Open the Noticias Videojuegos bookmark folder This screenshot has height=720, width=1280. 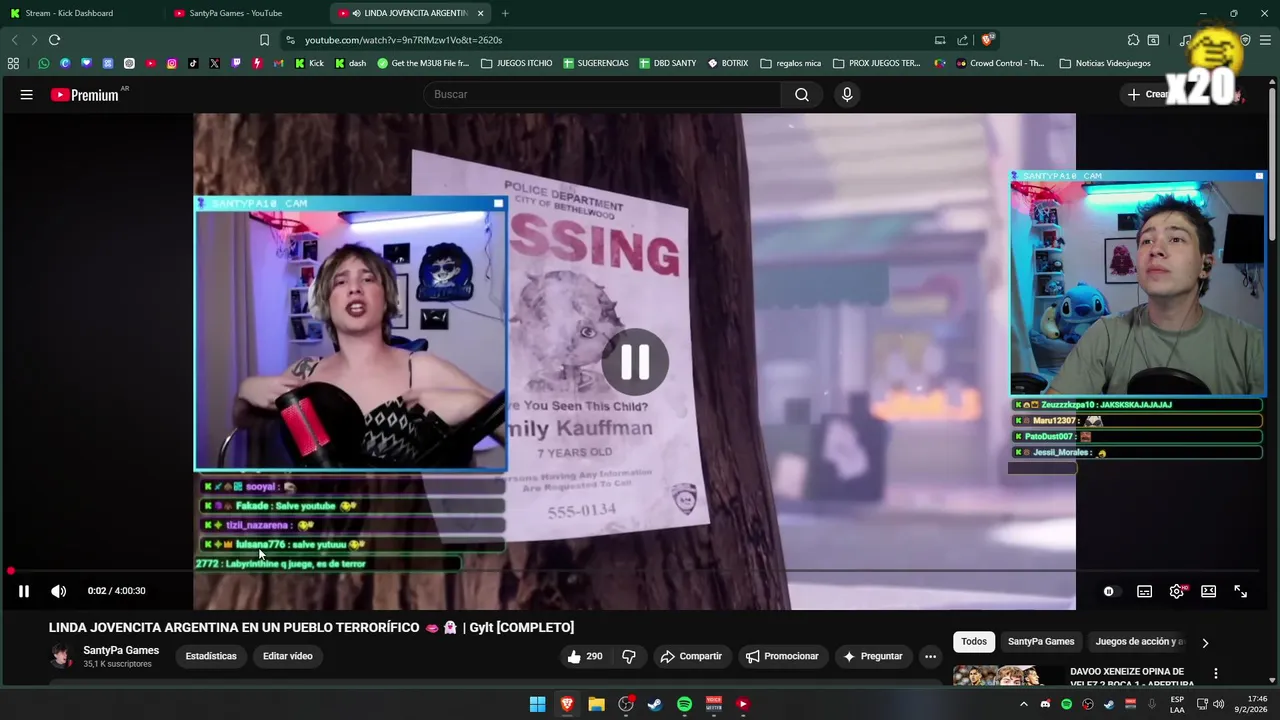[1105, 63]
